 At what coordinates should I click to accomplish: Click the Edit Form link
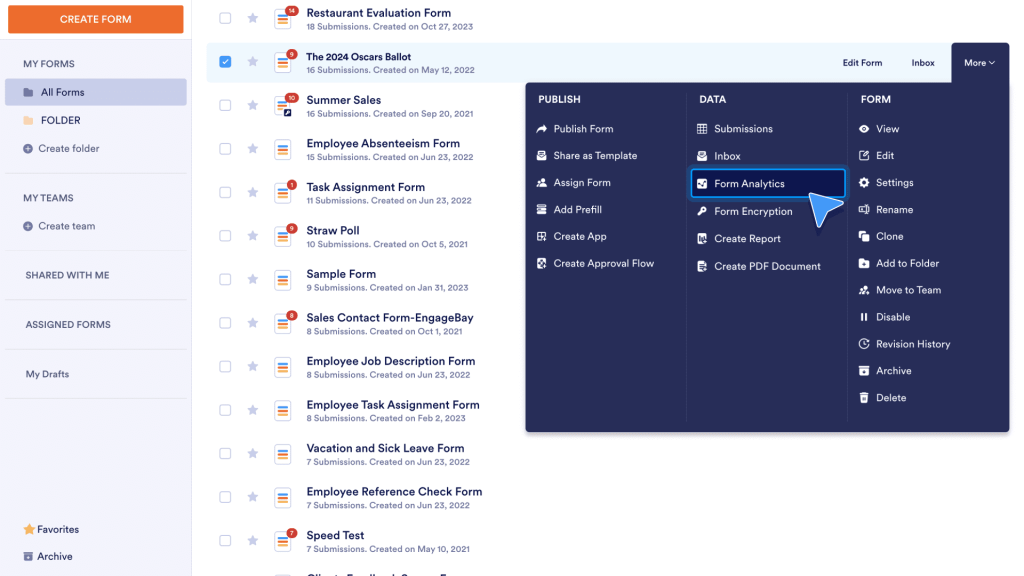[x=862, y=63]
